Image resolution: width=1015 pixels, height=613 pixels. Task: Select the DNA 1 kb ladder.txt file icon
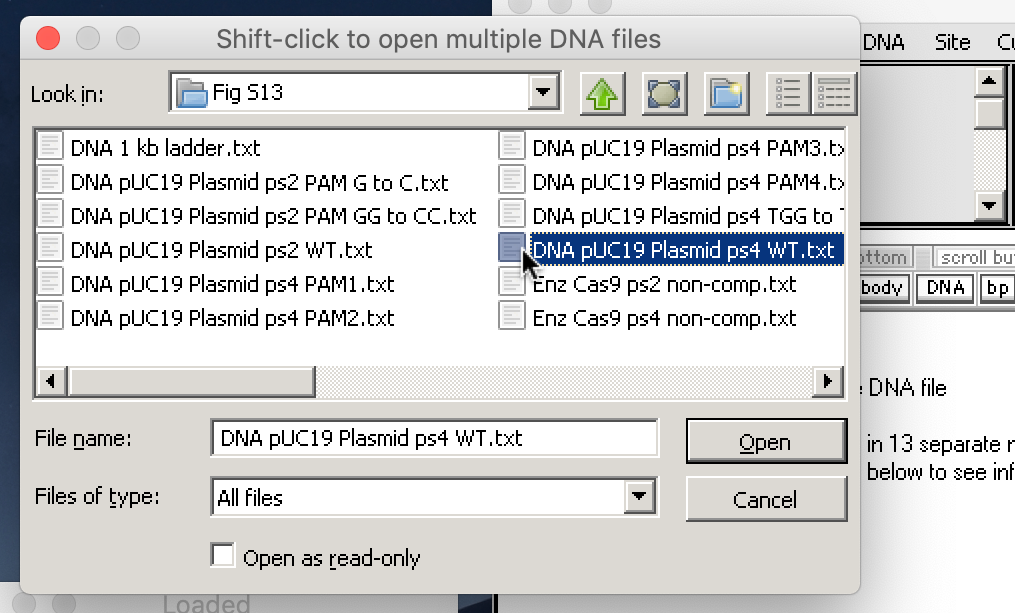click(x=50, y=146)
